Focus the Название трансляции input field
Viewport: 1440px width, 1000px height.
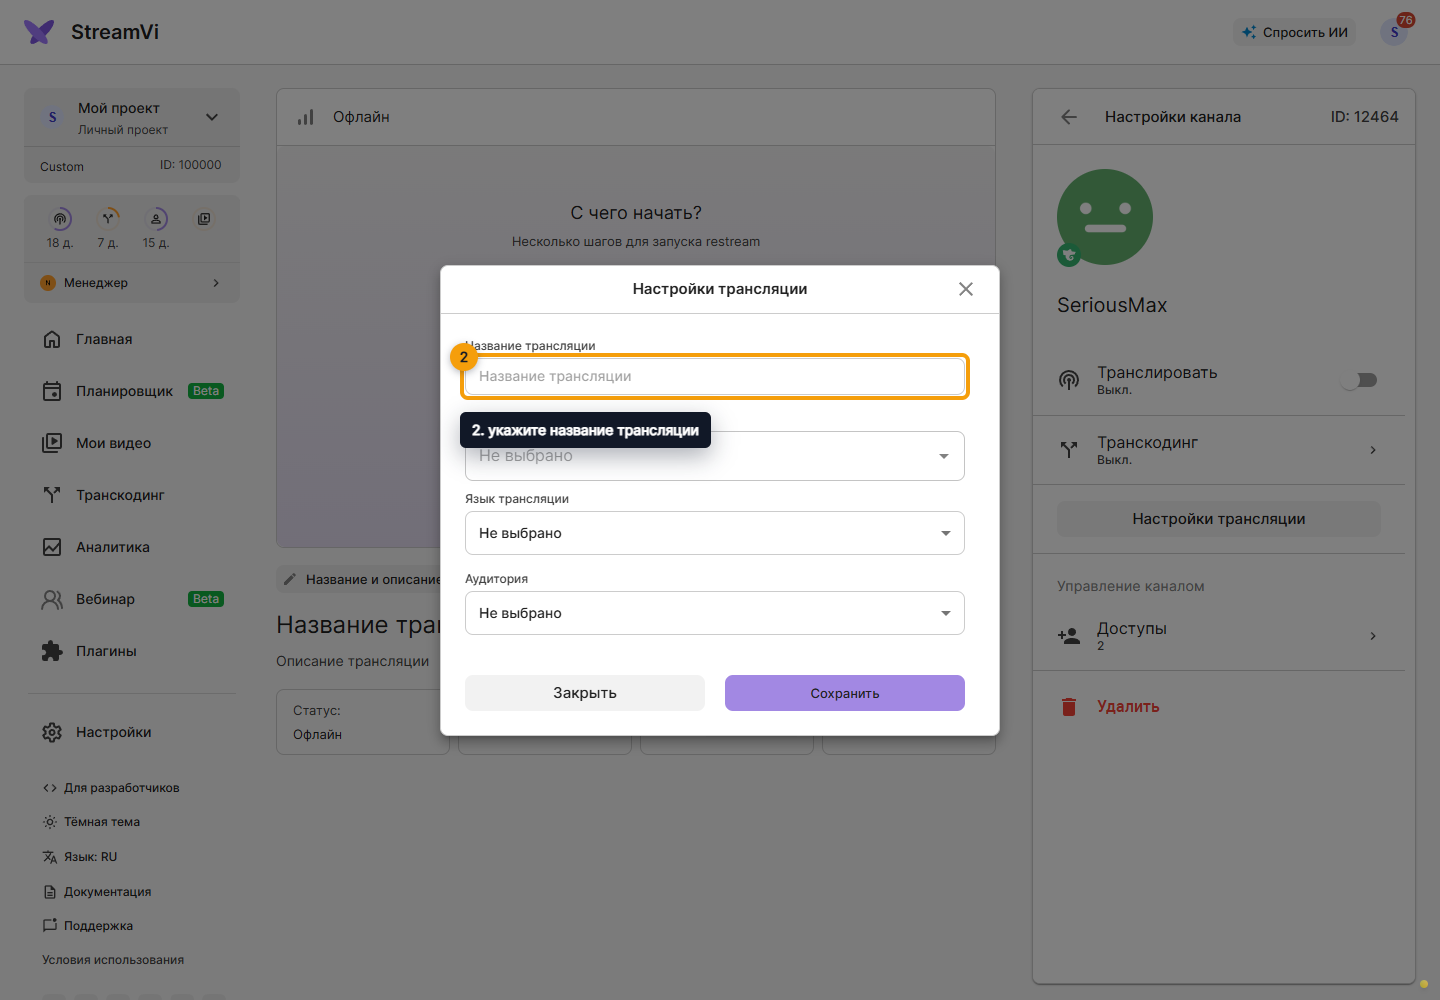(x=715, y=376)
